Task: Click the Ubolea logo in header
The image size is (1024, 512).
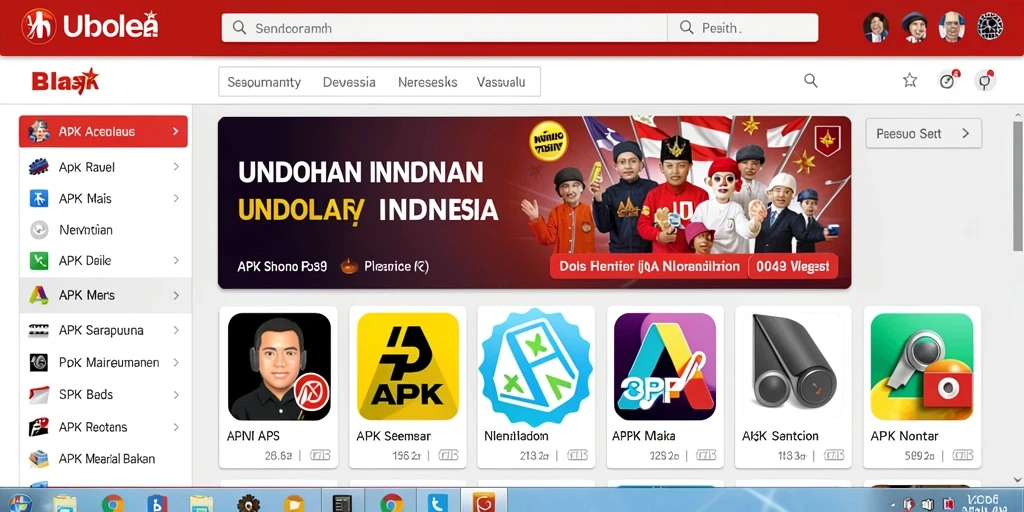Action: tap(90, 27)
